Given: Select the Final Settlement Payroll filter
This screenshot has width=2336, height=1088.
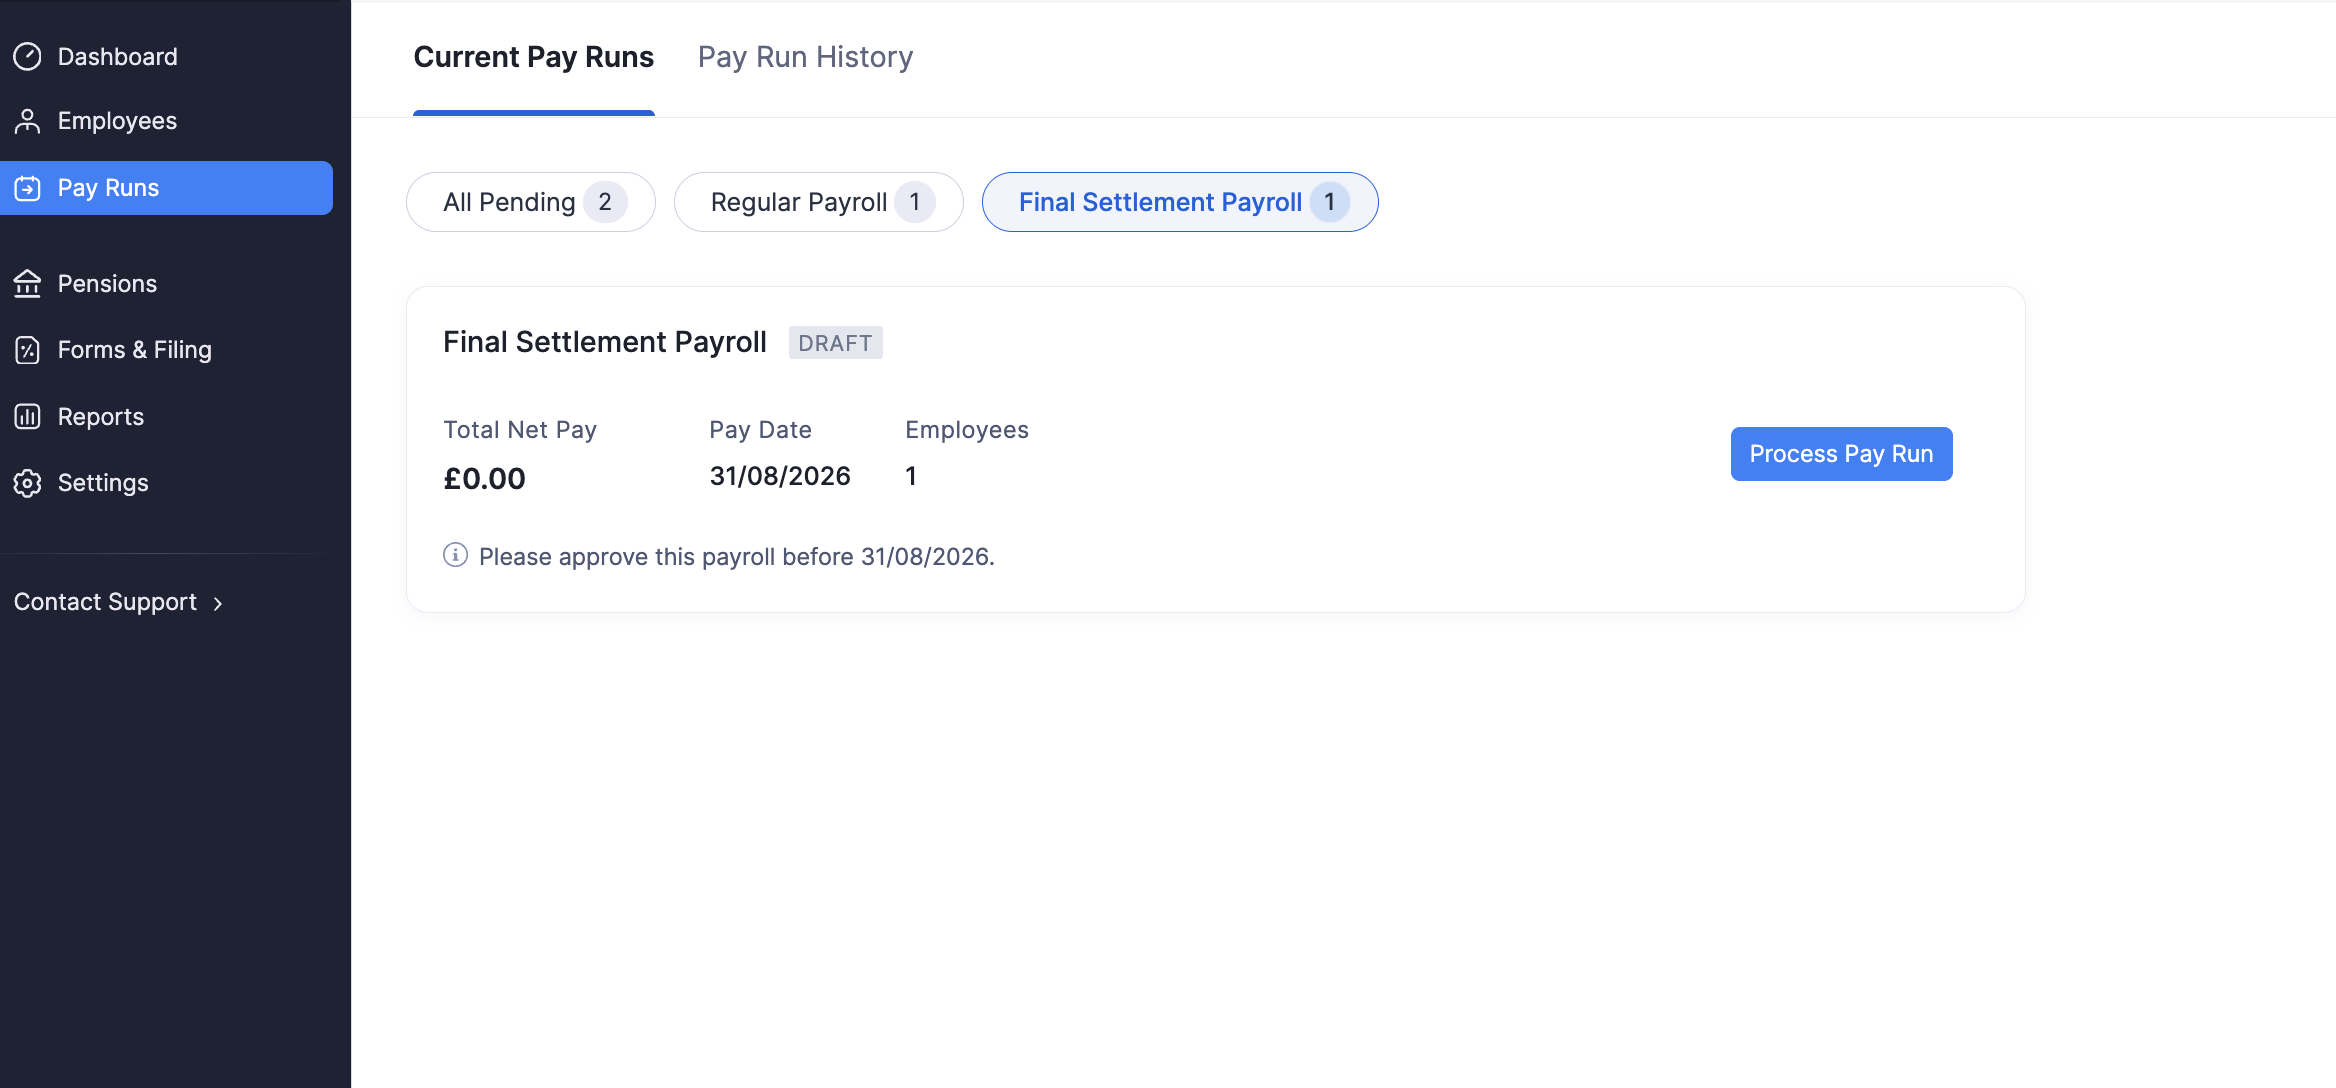Looking at the screenshot, I should click(1180, 202).
